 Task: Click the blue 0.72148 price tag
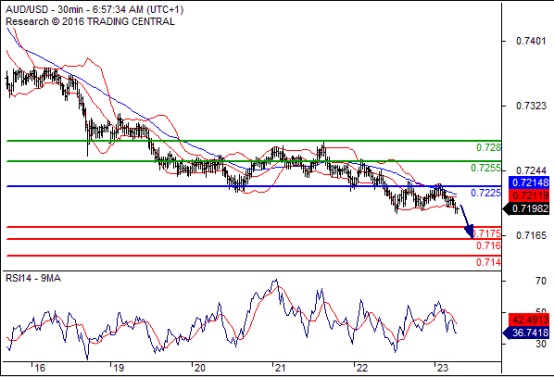[529, 183]
